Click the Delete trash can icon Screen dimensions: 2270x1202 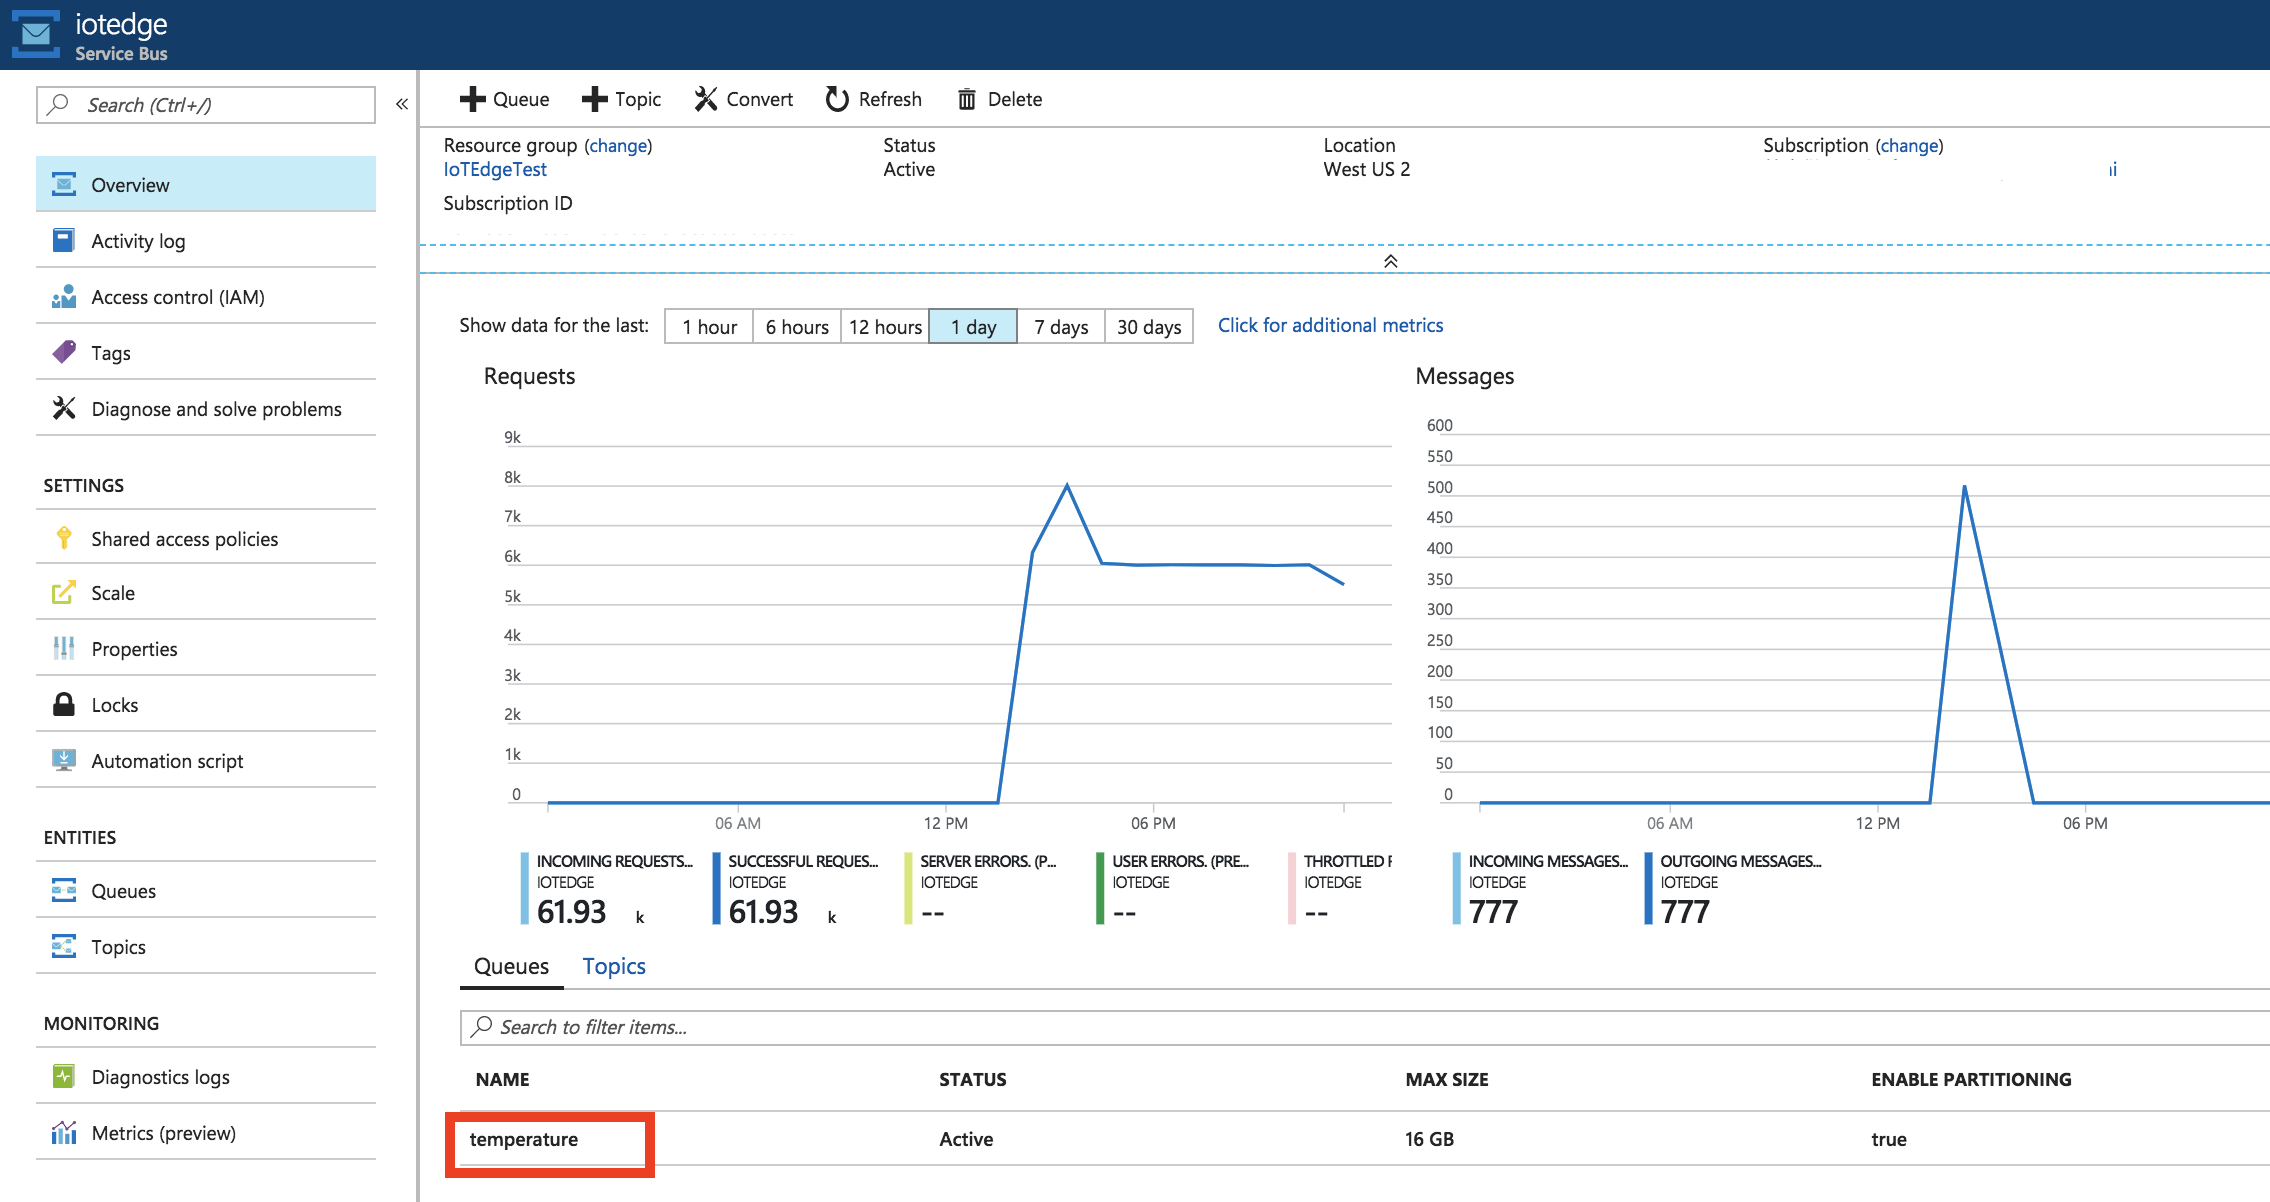(x=967, y=99)
